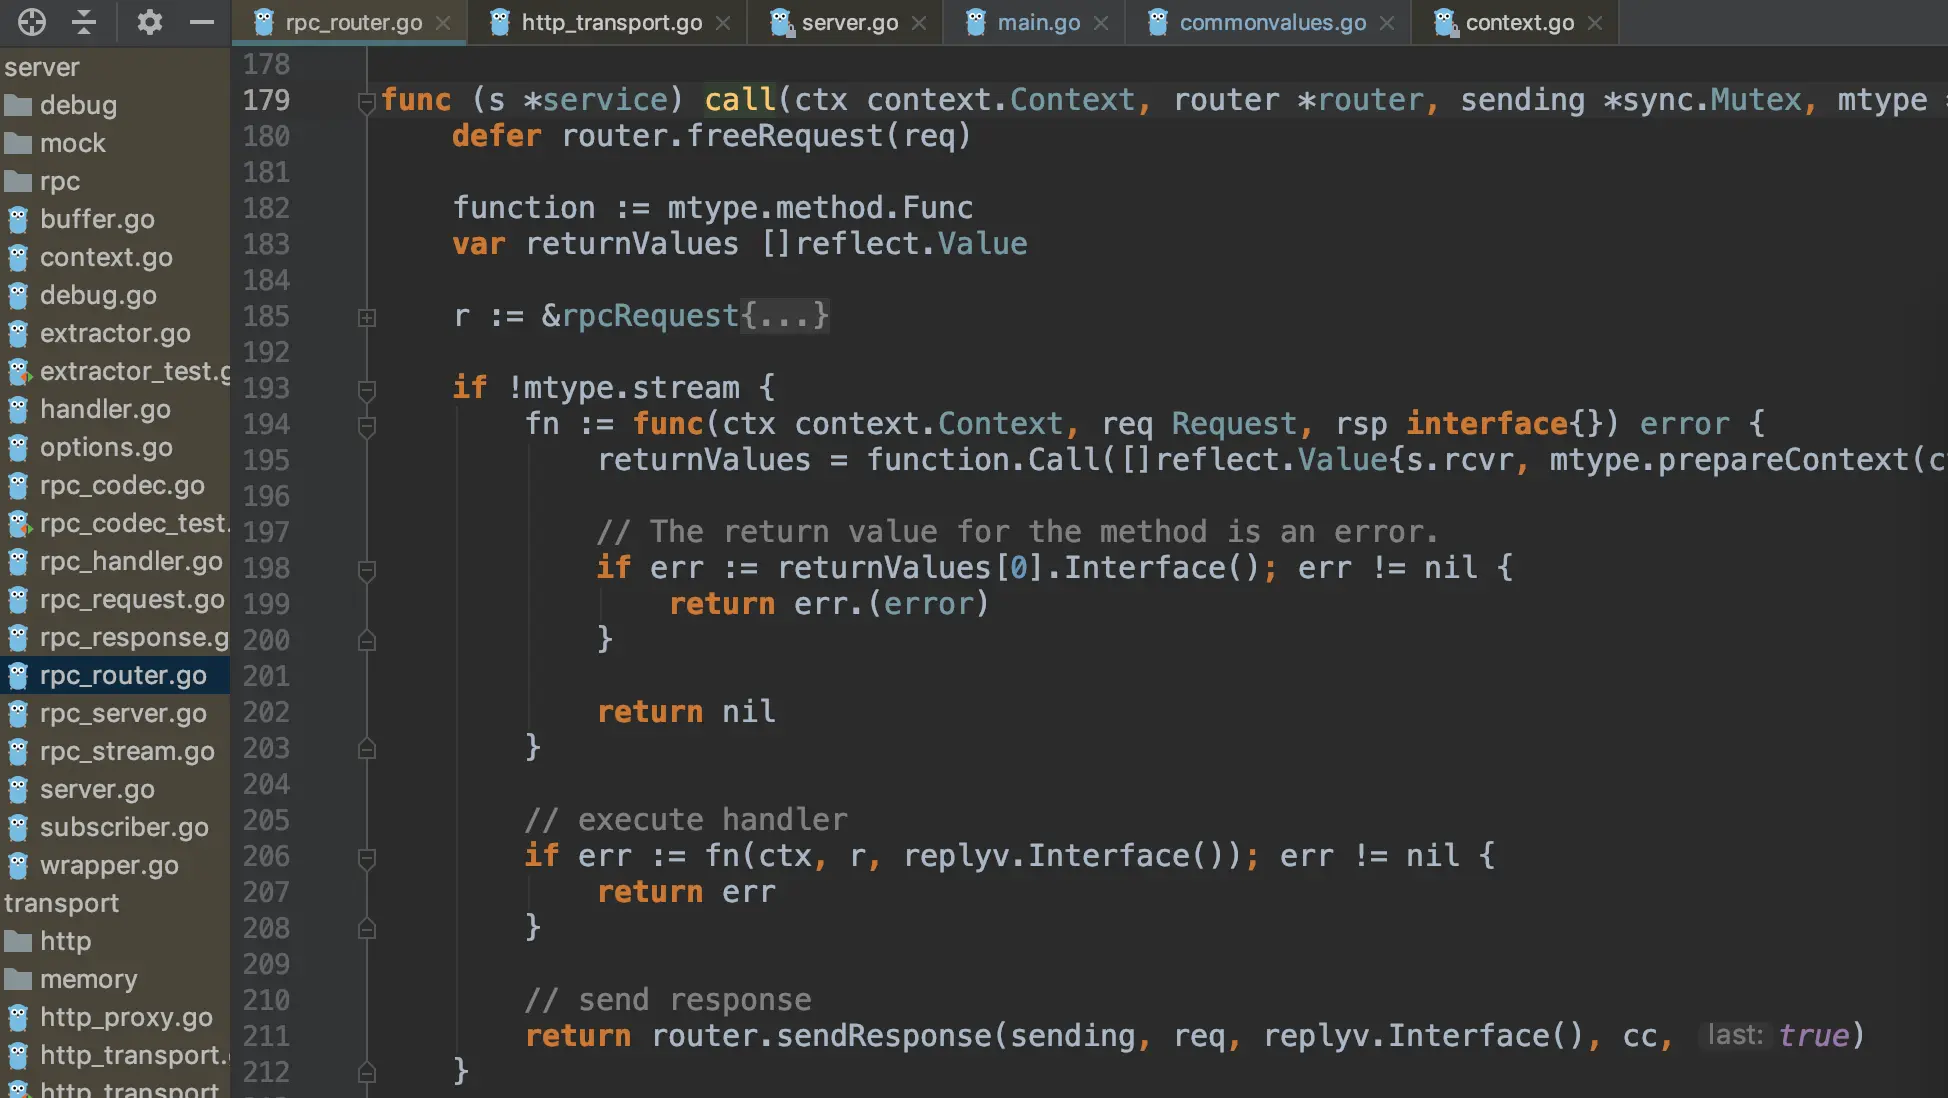Viewport: 1948px width, 1098px height.
Task: Open subscriber.go in project tree
Action: click(124, 828)
